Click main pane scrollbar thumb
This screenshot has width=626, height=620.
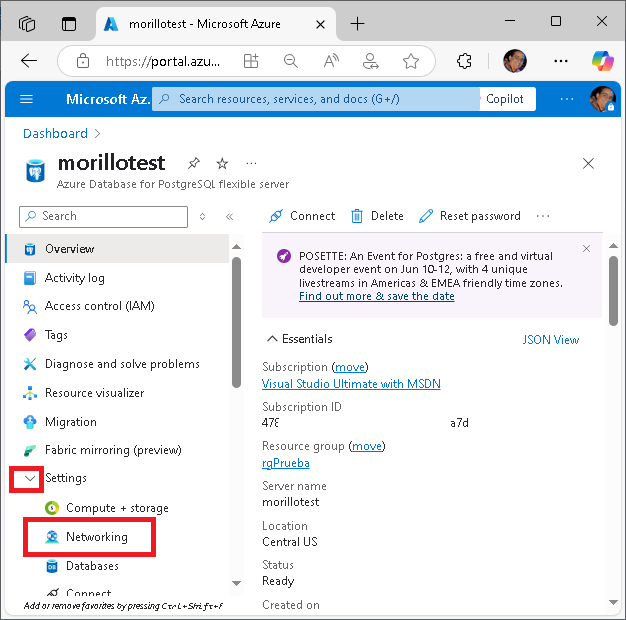point(614,291)
